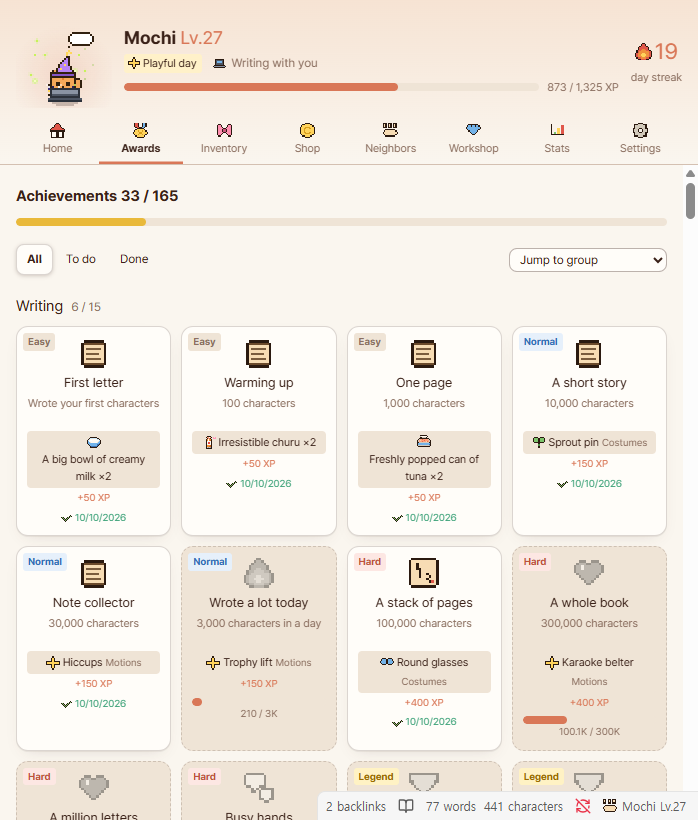Click the grey heart icon of A whole book
The height and width of the screenshot is (820, 698).
589,573
